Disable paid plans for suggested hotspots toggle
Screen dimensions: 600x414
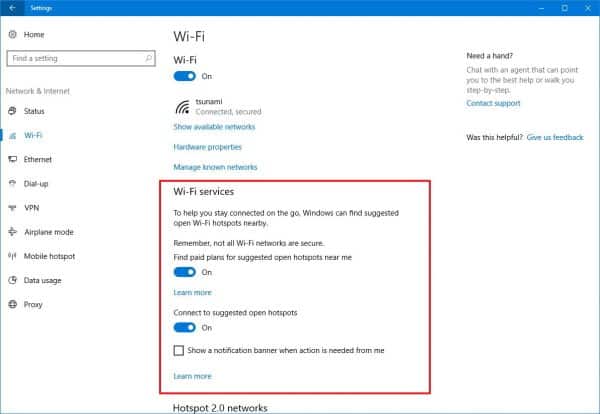(x=185, y=272)
